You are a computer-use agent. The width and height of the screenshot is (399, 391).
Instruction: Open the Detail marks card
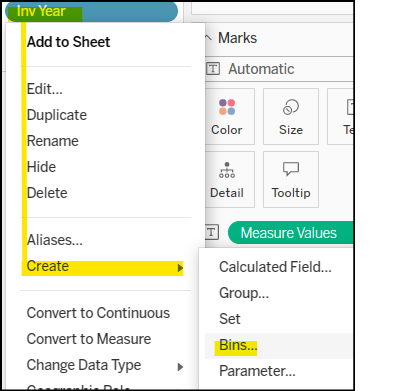229,179
